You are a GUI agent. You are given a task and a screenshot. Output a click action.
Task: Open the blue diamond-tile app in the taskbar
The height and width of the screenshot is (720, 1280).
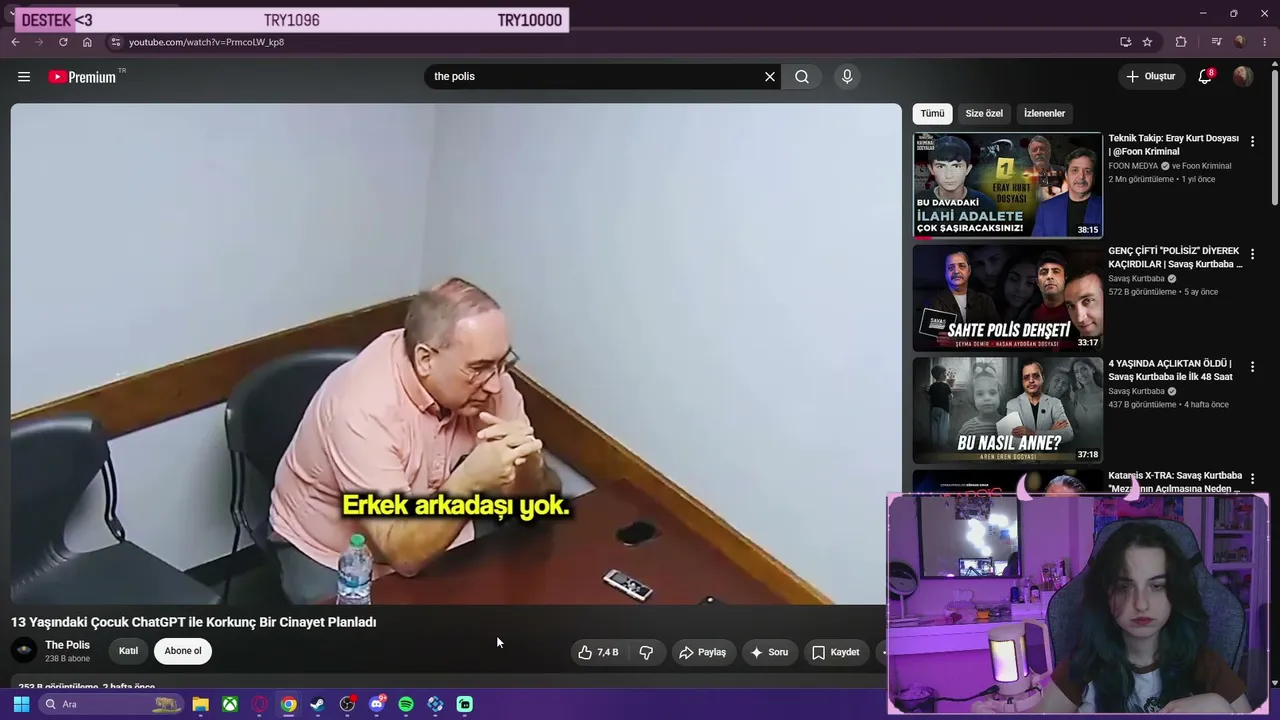tap(435, 704)
